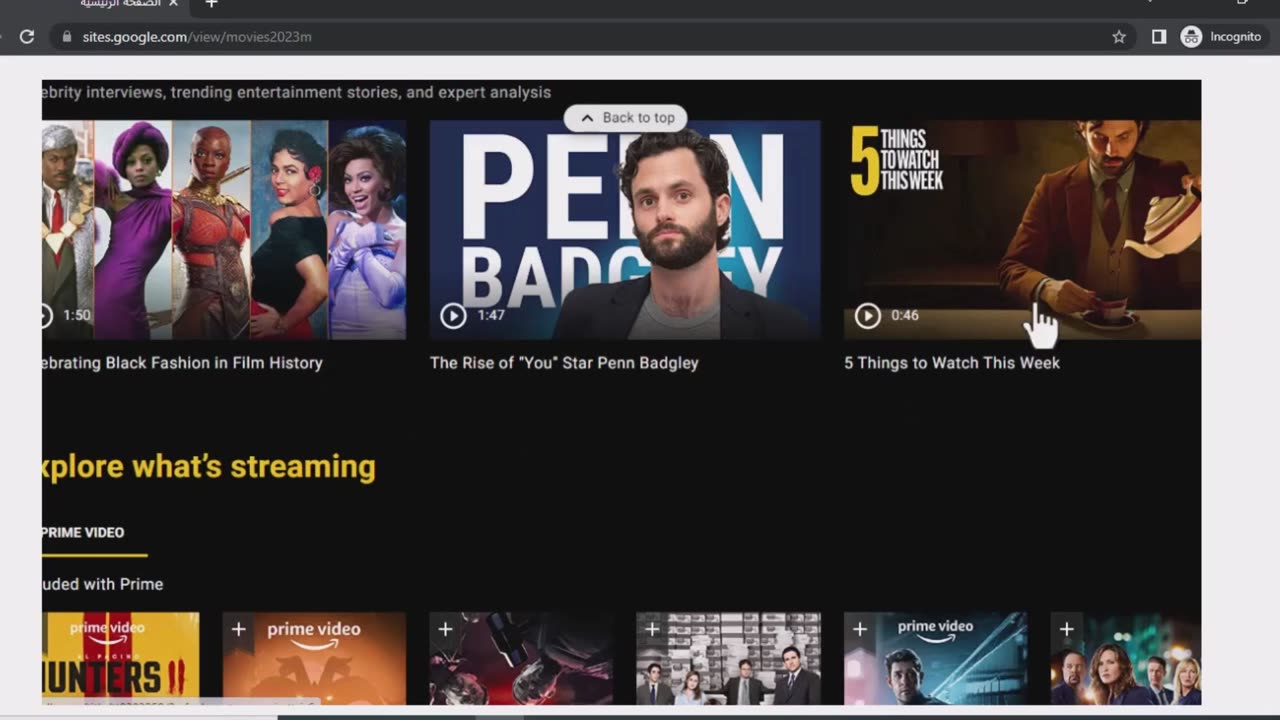This screenshot has width=1280, height=720.
Task: Play the Black Fashion 1:50 video
Action: 45,316
